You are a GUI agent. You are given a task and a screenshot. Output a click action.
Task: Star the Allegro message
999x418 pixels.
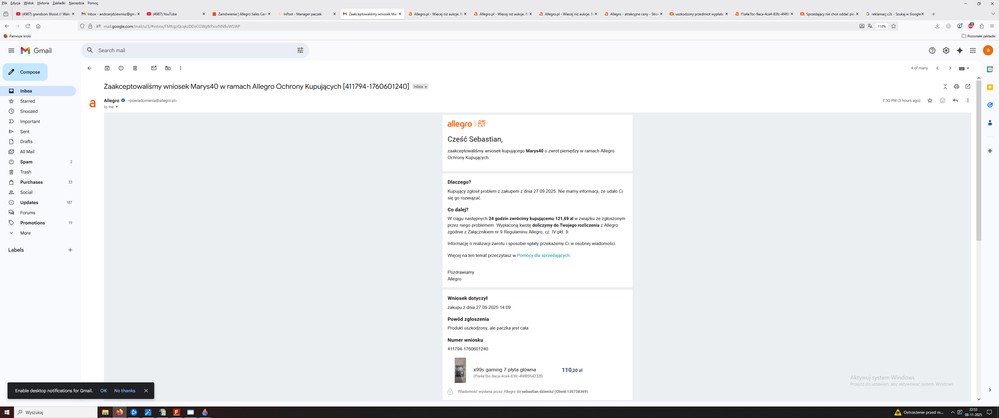(x=930, y=100)
